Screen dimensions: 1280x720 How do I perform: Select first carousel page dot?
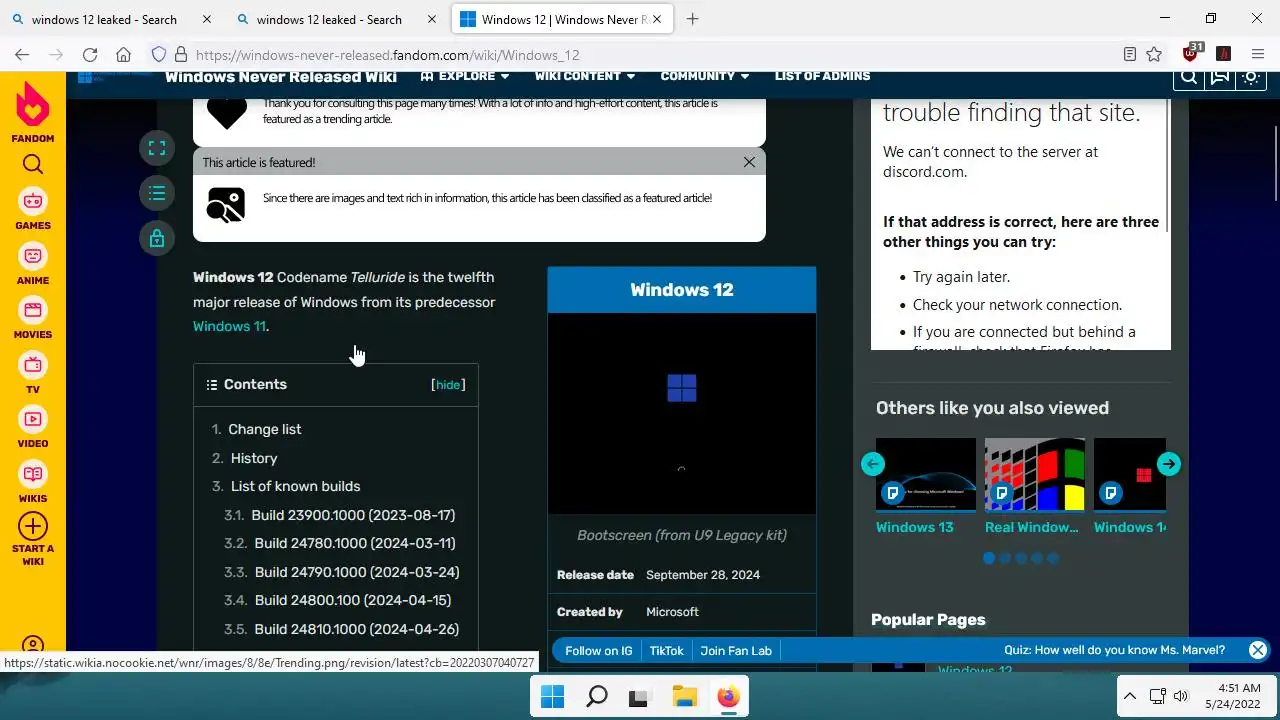[989, 558]
